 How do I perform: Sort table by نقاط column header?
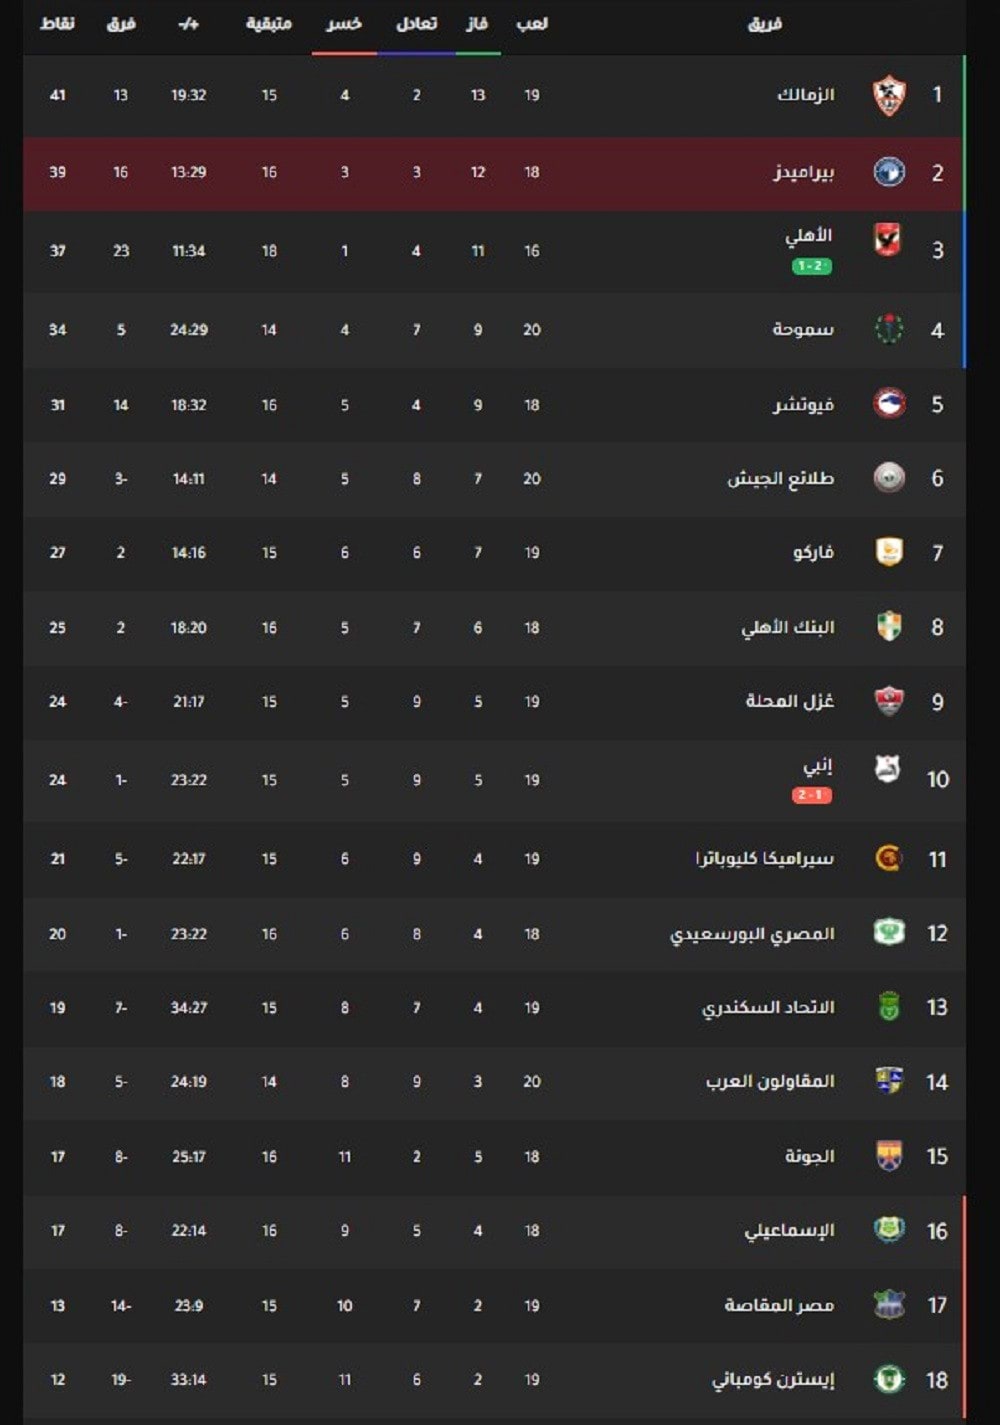[58, 24]
